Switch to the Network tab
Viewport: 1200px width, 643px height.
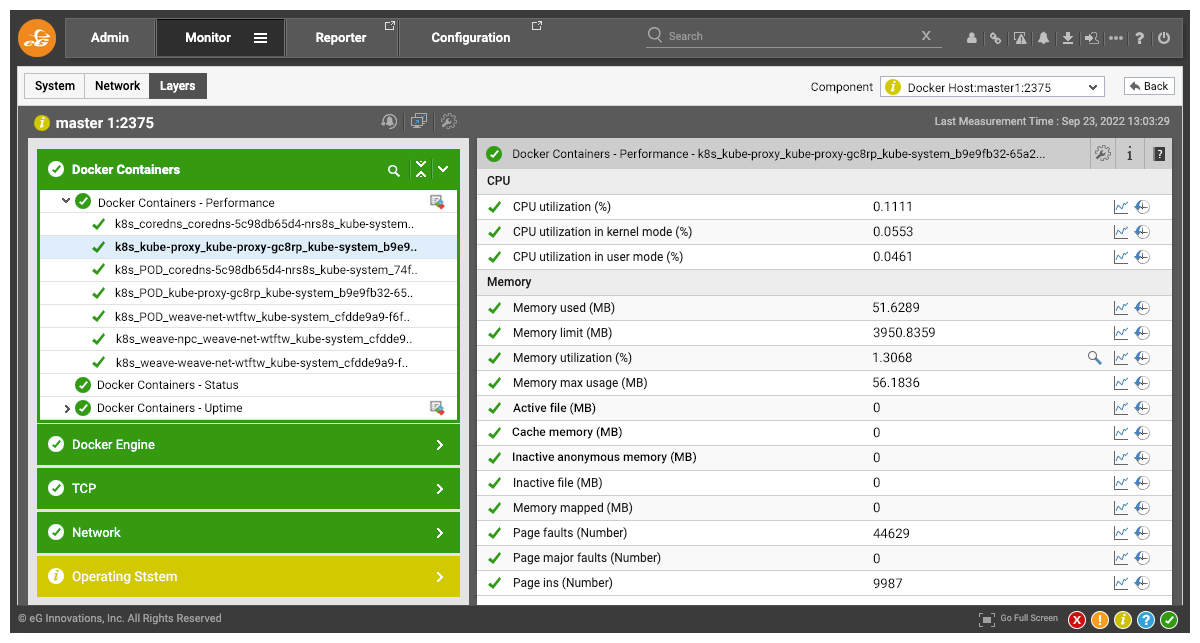pos(117,86)
